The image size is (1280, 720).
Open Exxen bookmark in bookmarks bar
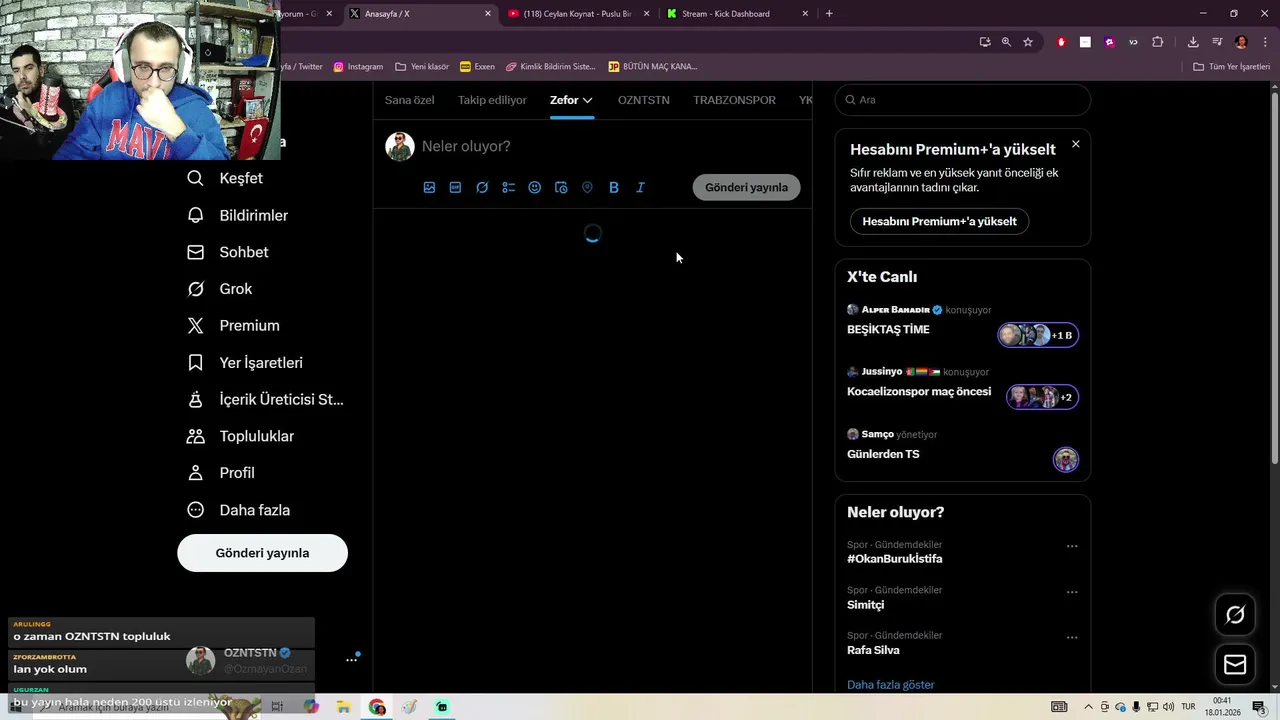477,67
